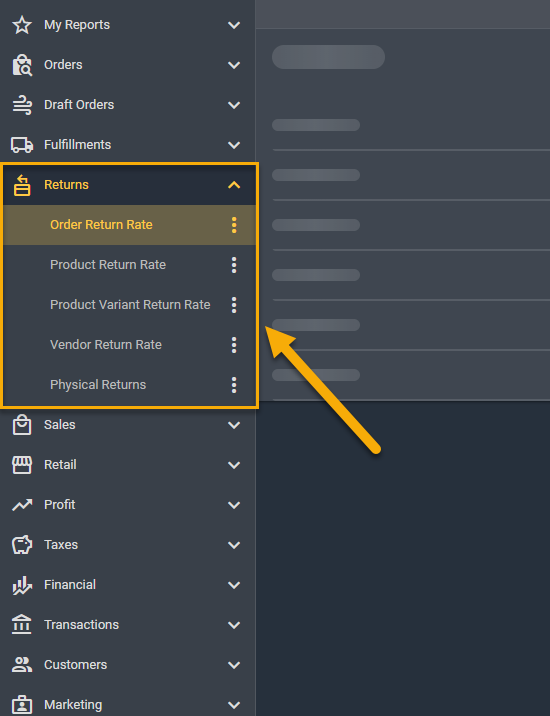Open three-dot menu beside Vendor Return Rate

(234, 345)
